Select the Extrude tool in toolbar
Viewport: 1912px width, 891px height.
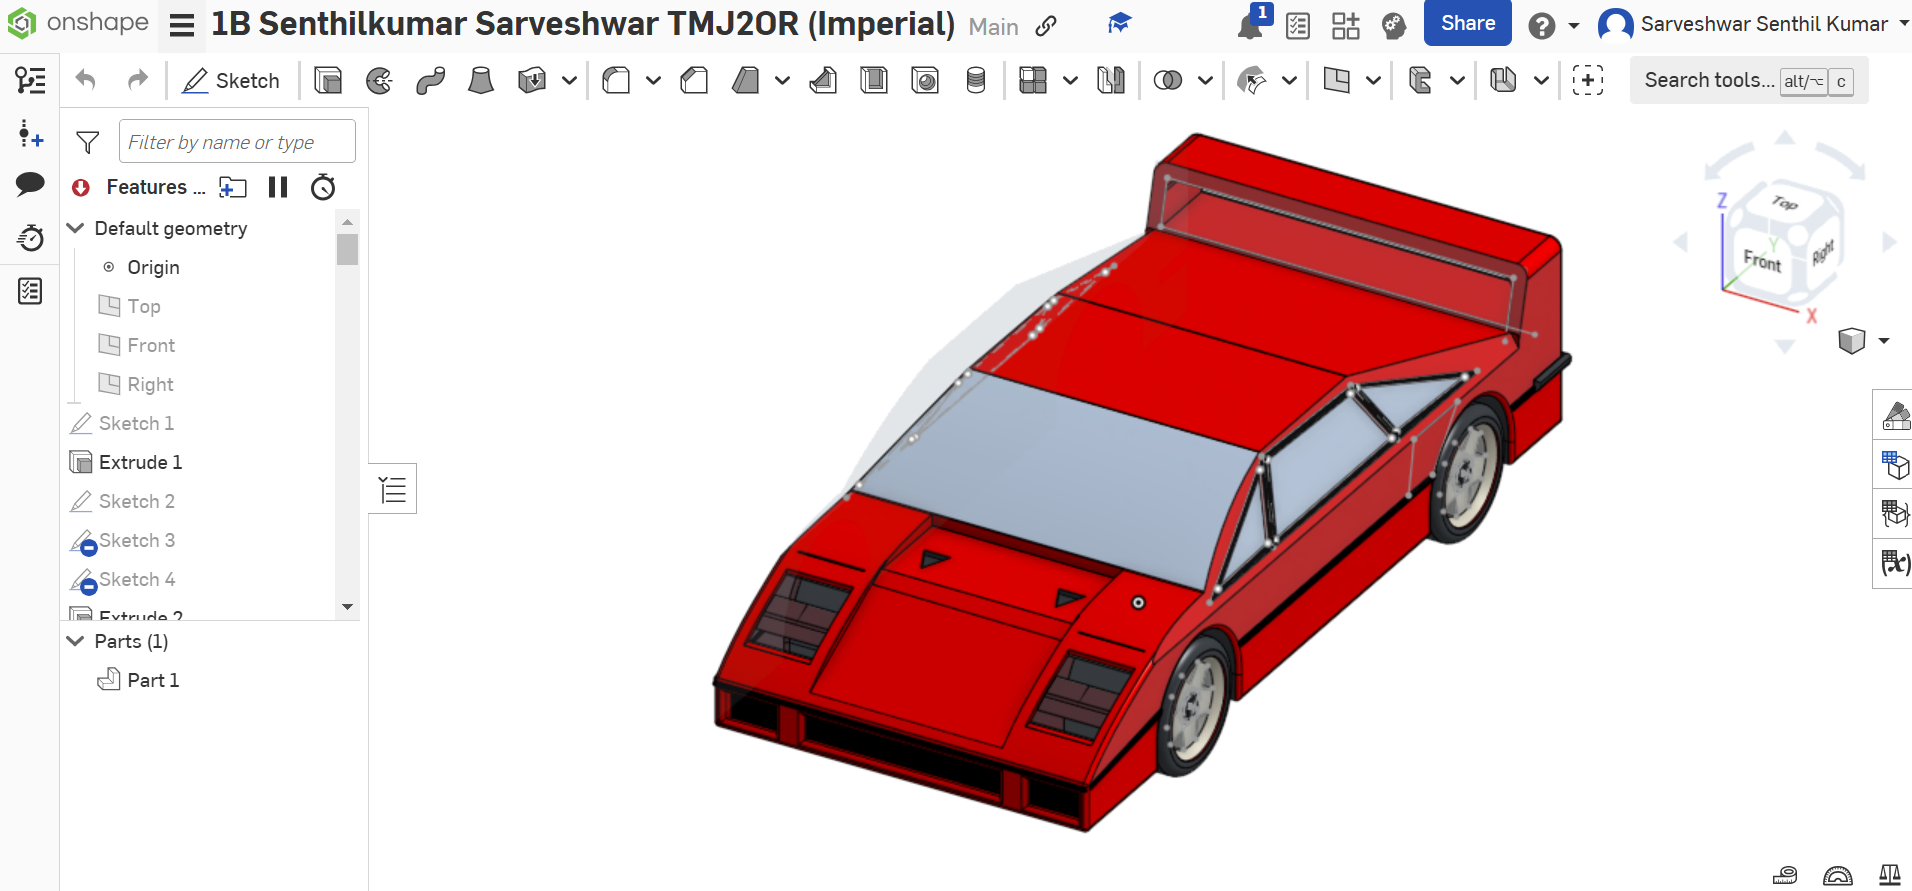[327, 80]
